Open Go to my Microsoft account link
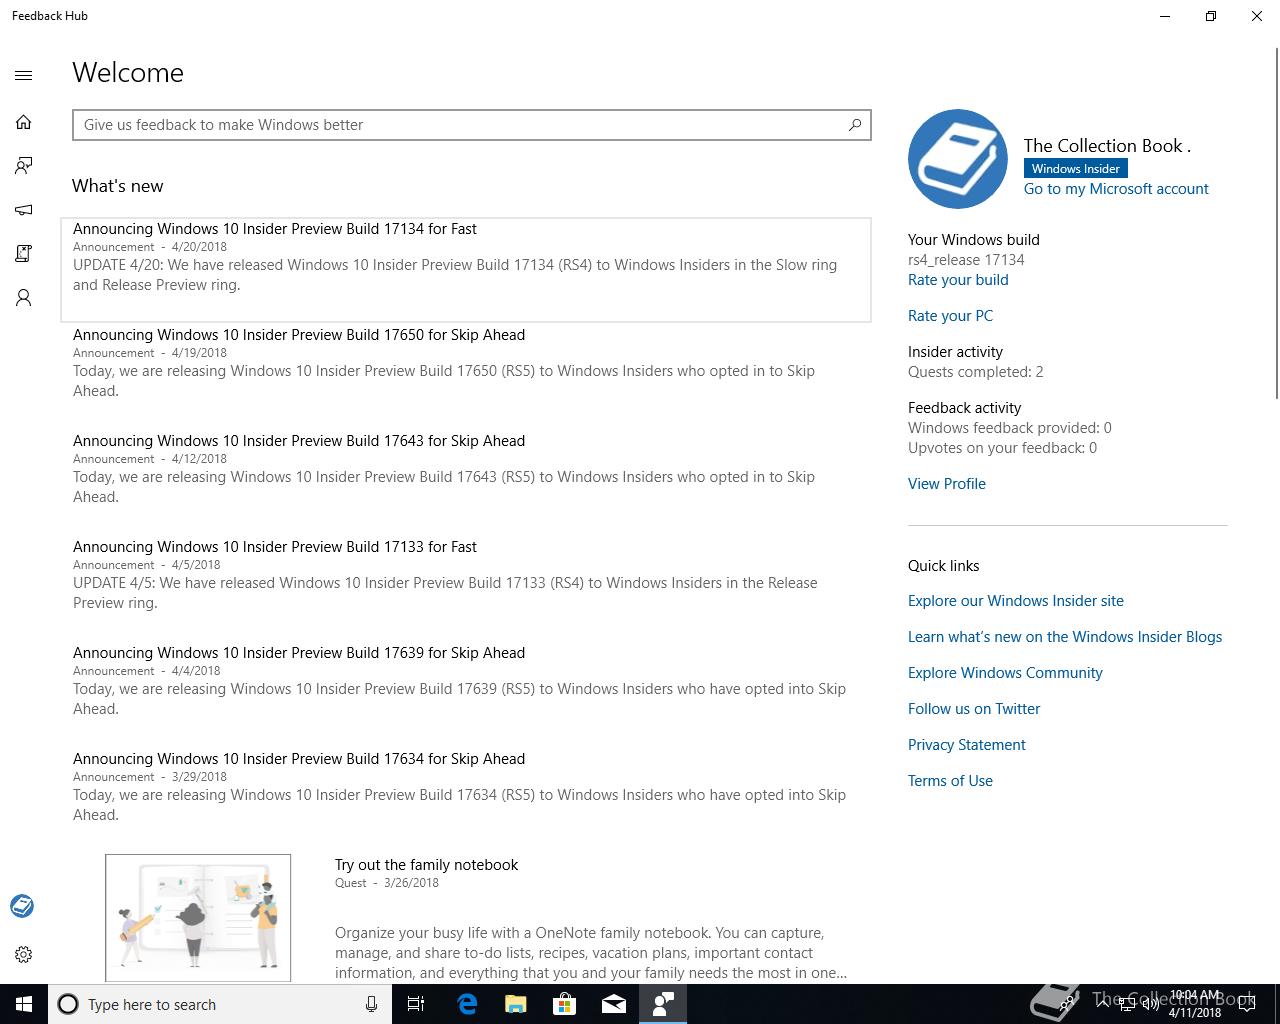1280x1024 pixels. [1116, 188]
